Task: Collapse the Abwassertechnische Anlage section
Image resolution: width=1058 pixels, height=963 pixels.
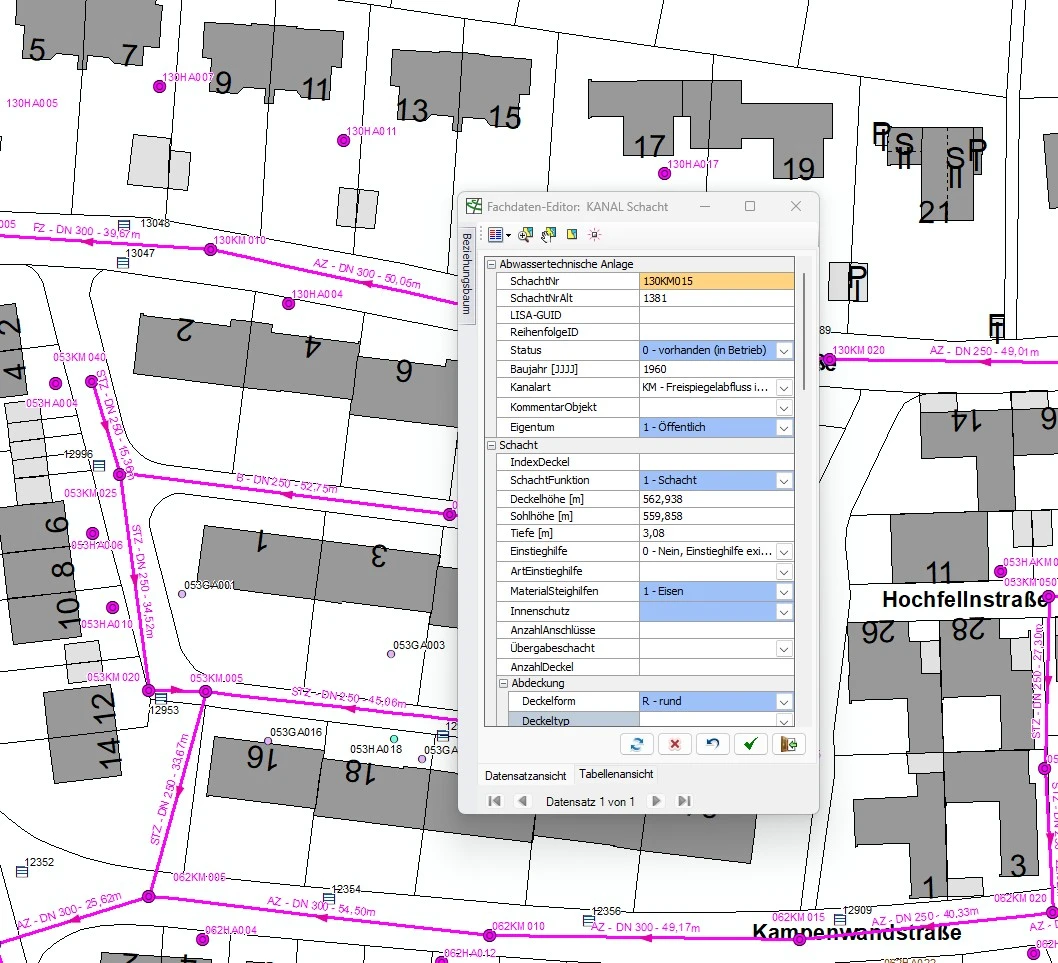Action: pos(491,264)
